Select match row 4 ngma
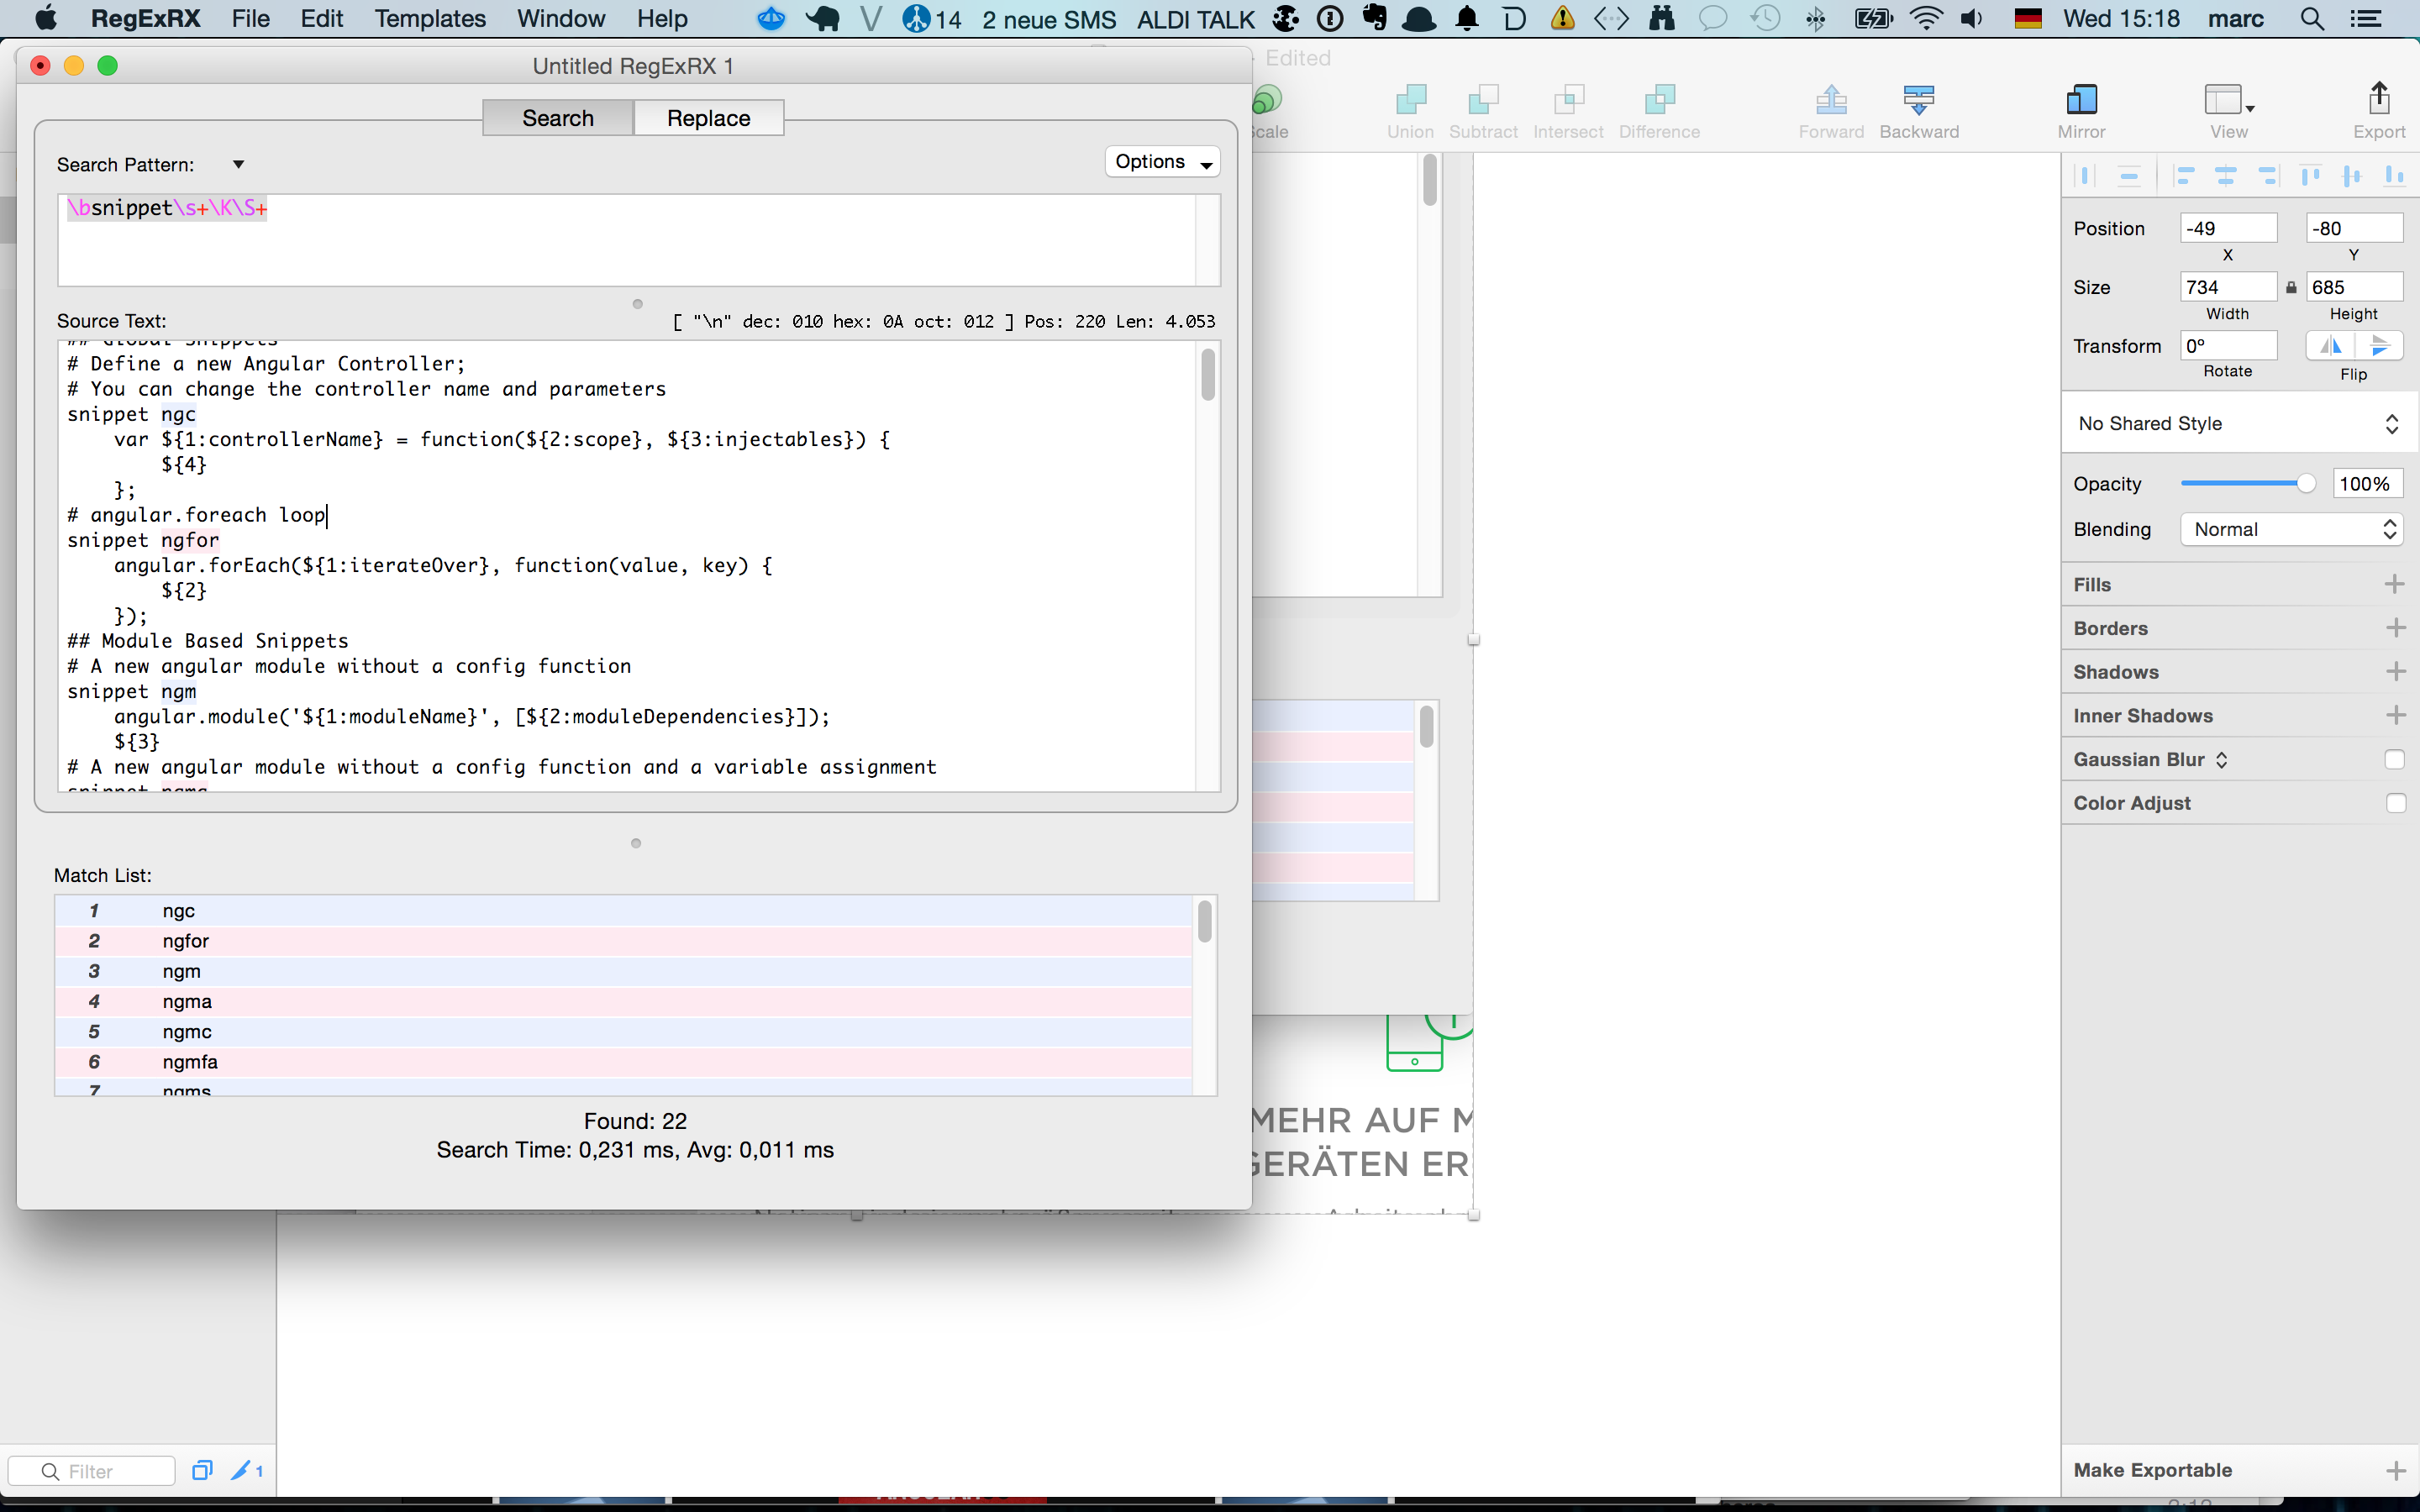Screen dimensions: 2420x1512 point(623,1001)
